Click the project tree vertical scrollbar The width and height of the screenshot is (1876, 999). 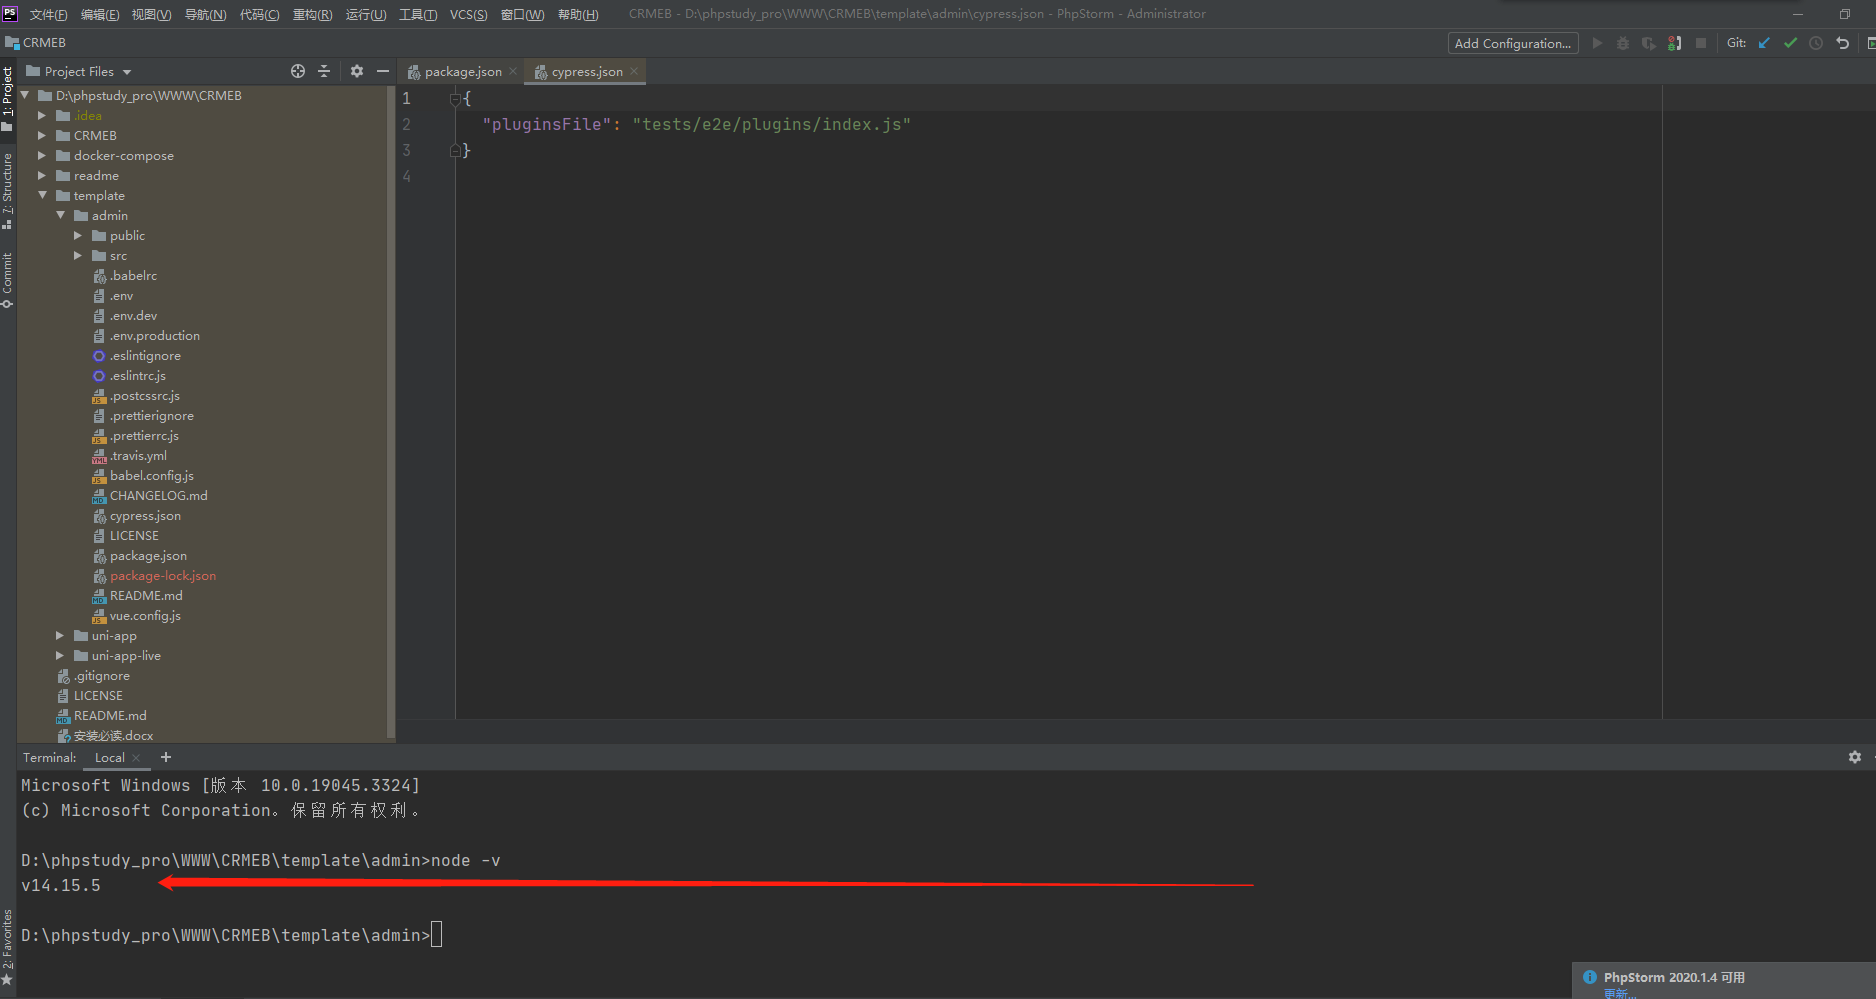390,413
